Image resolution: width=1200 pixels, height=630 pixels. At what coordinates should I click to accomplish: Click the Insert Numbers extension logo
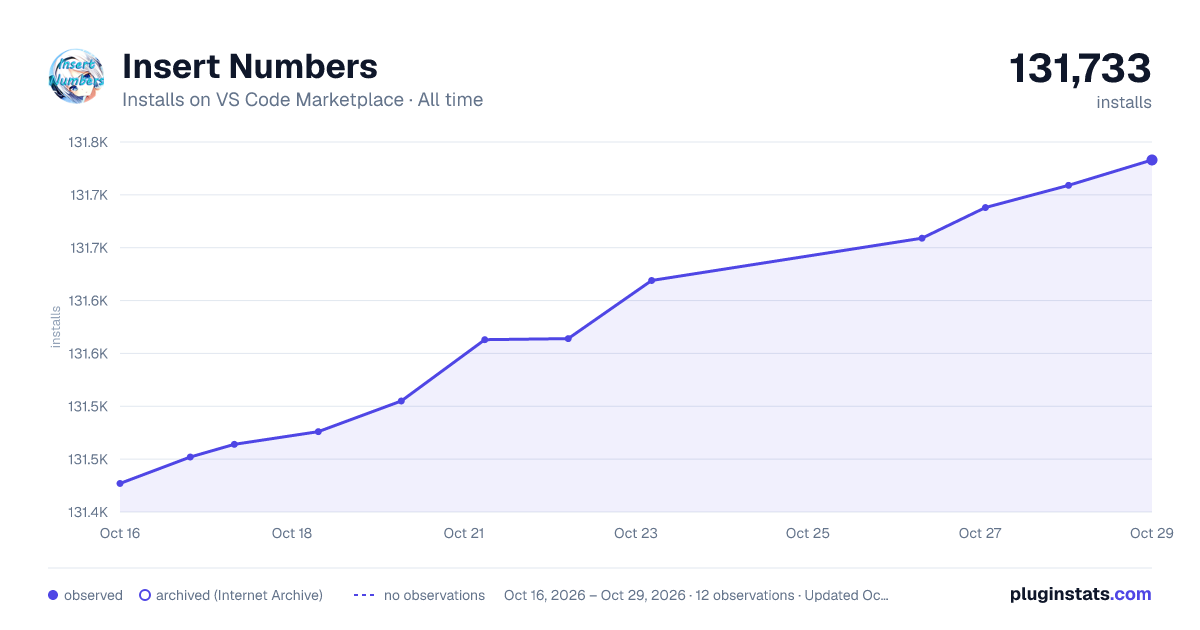point(76,76)
